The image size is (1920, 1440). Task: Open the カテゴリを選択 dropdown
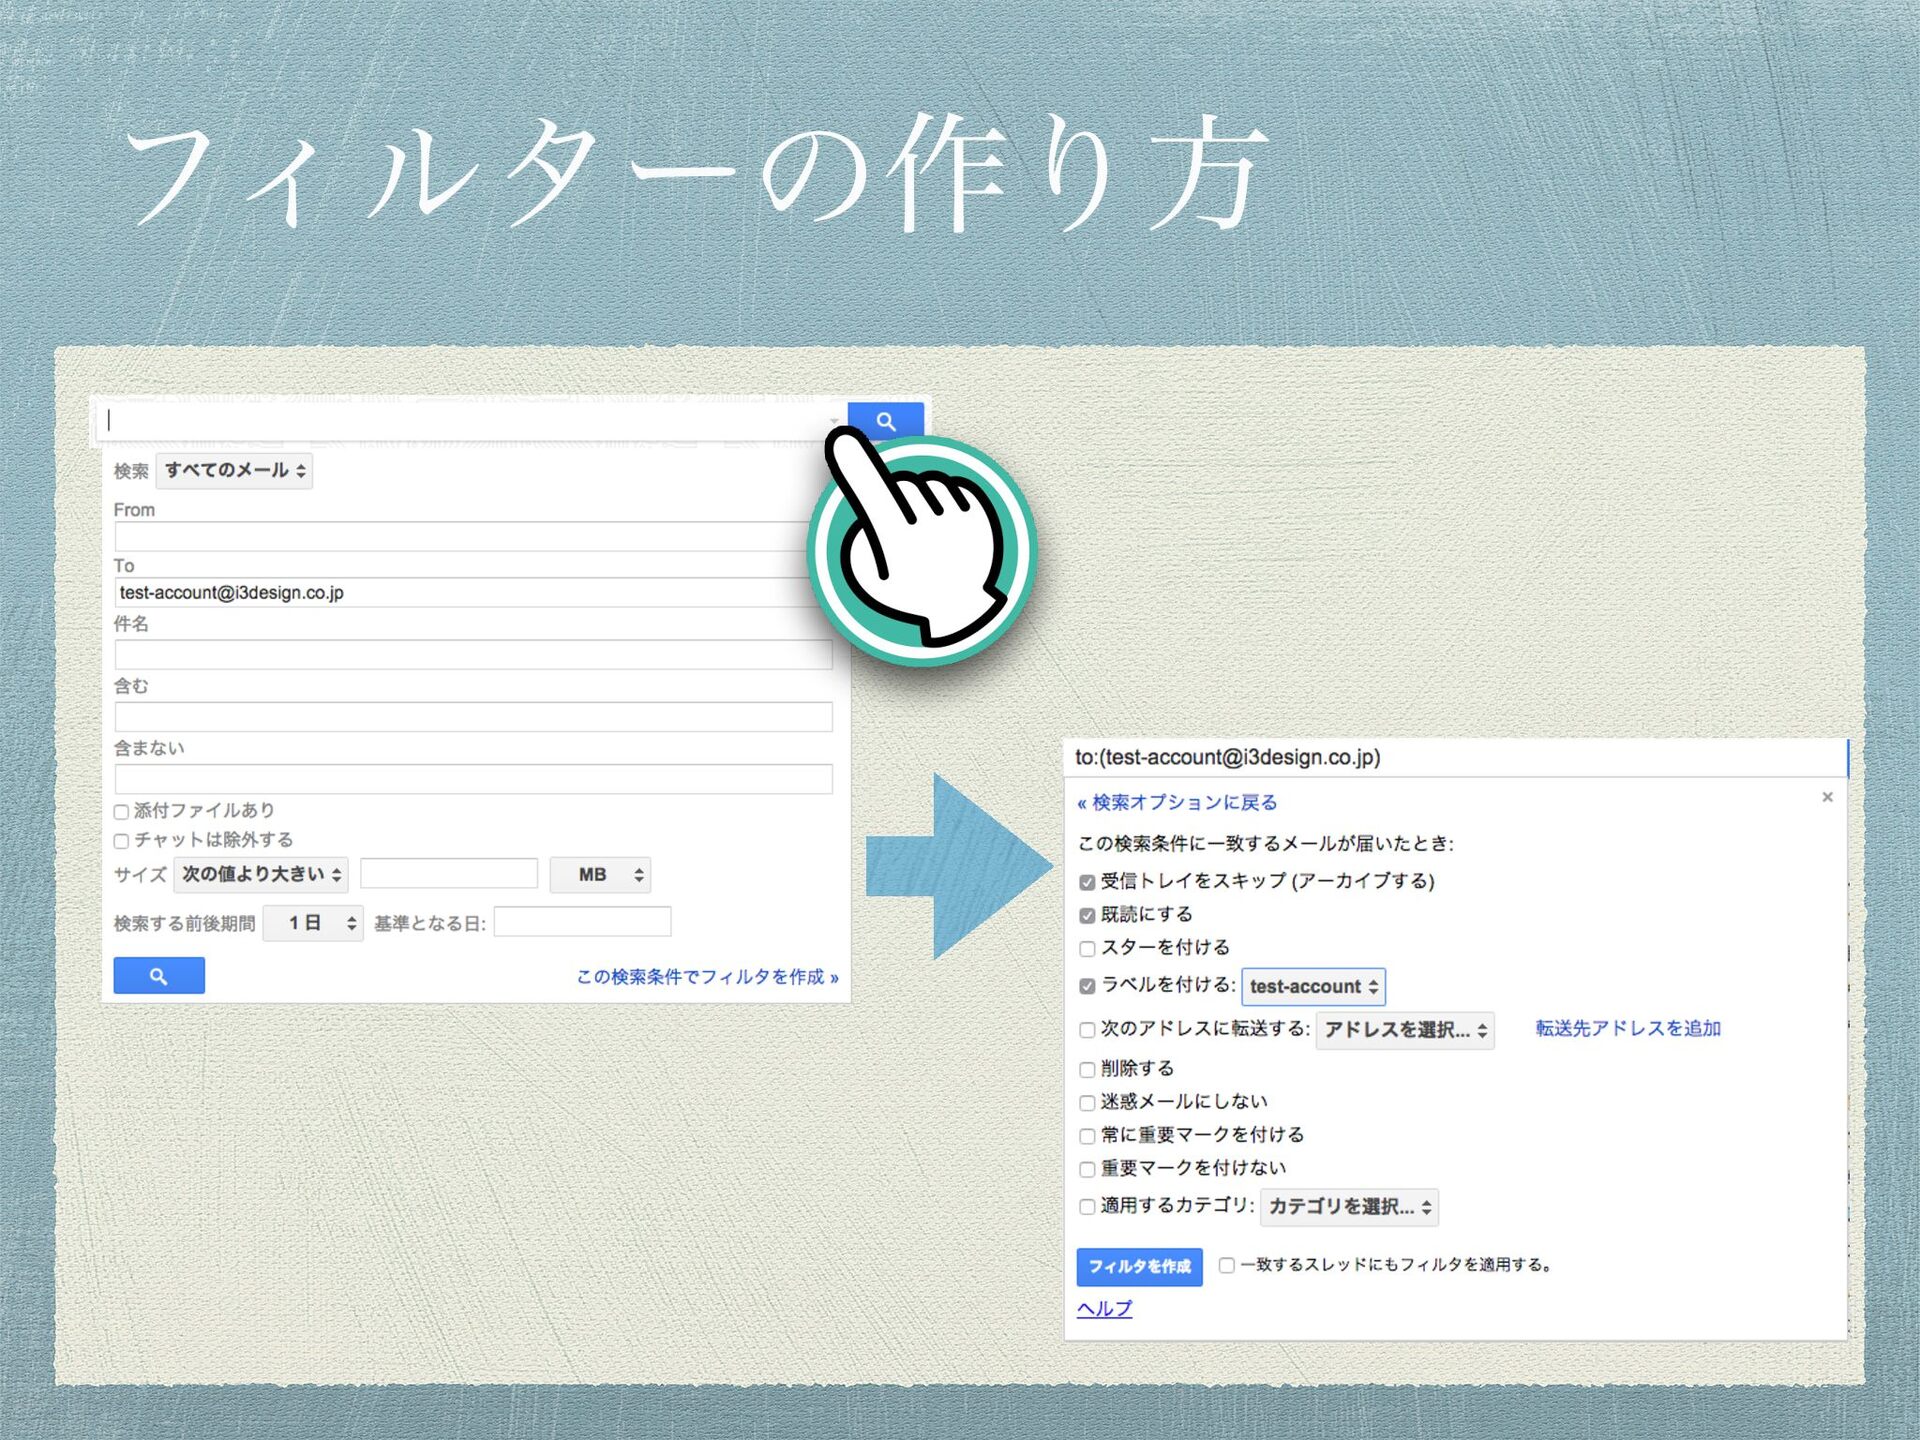tap(1349, 1207)
